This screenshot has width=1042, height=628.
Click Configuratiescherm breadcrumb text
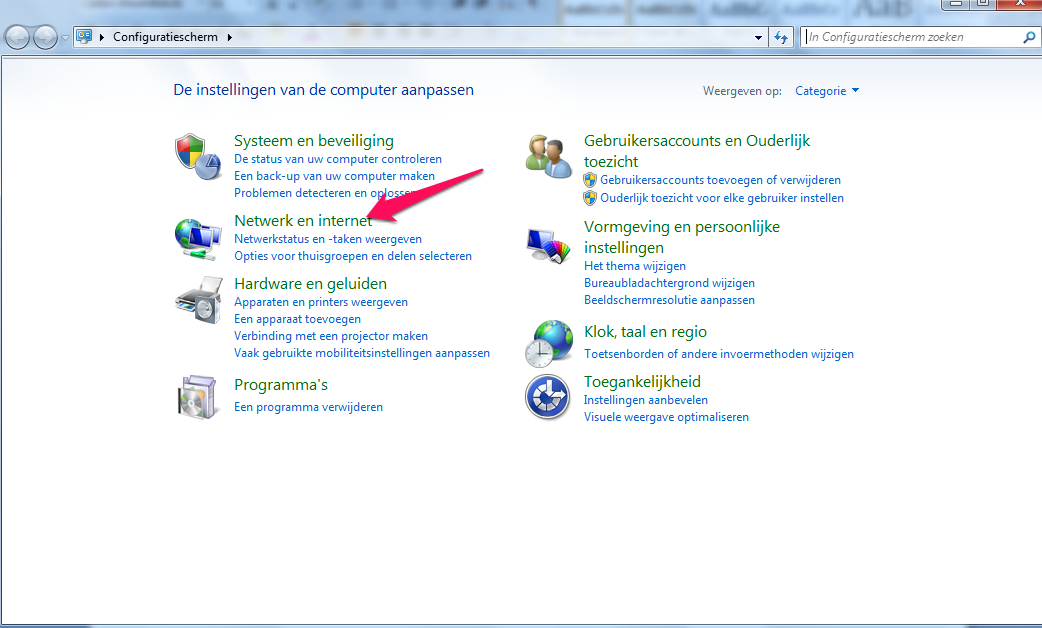165,37
